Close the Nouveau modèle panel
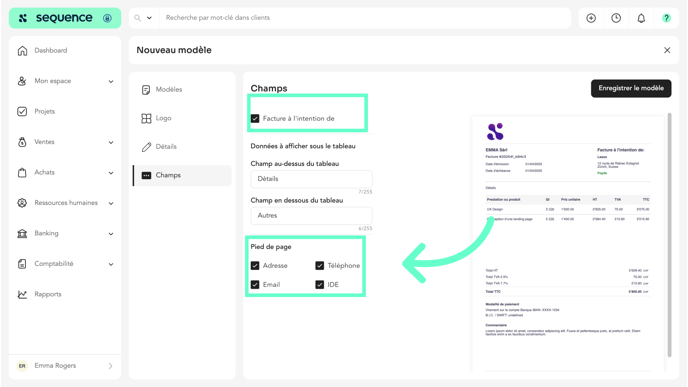 (x=667, y=50)
